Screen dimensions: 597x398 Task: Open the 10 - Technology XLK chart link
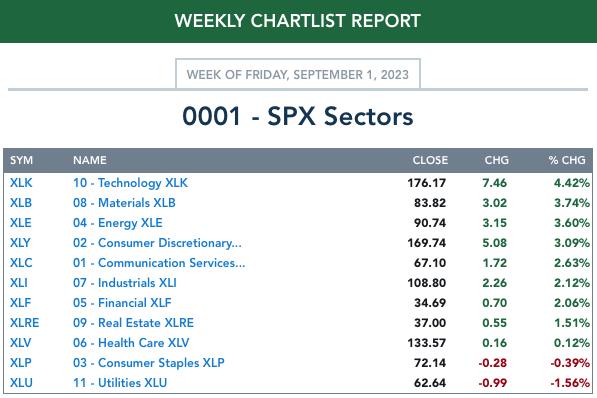pyautogui.click(x=130, y=183)
